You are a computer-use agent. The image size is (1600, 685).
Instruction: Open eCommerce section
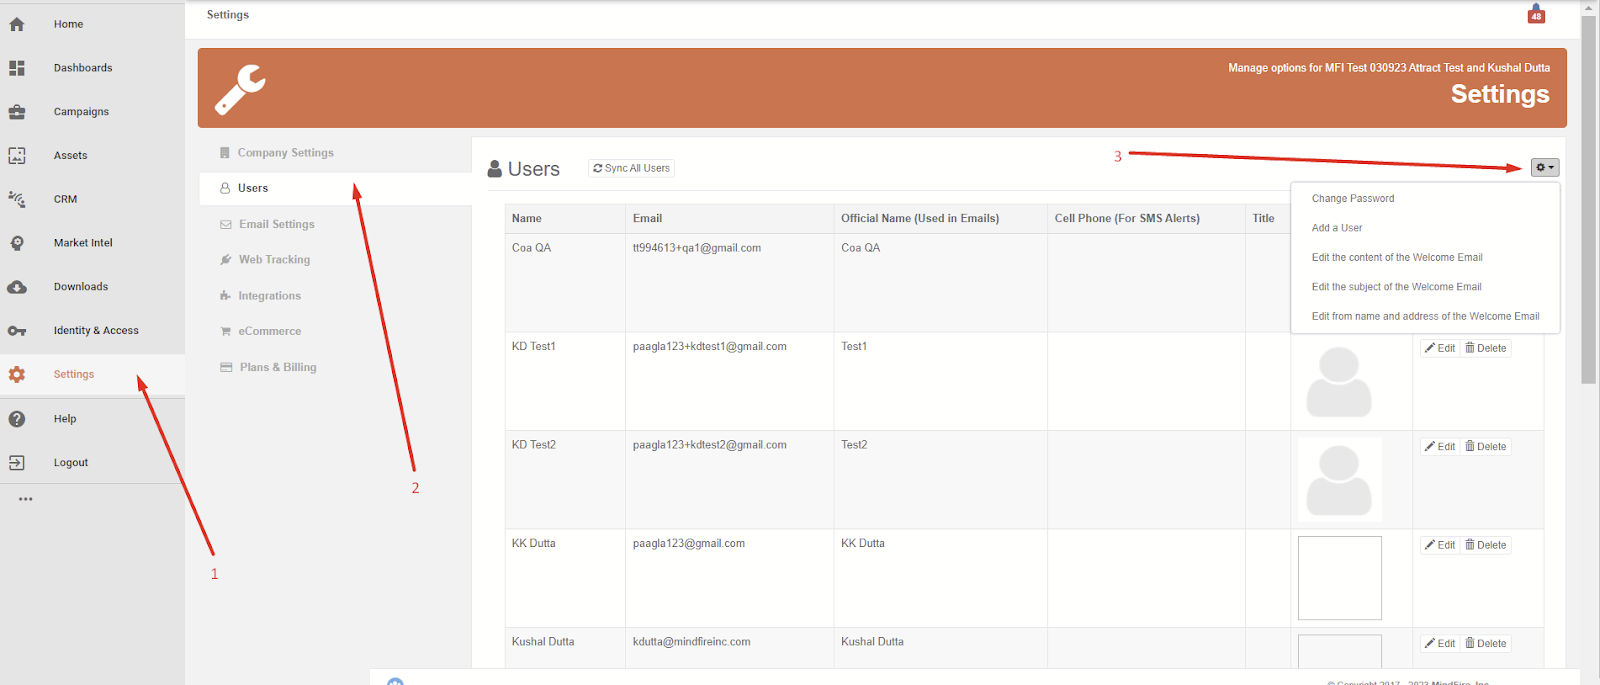coord(270,331)
